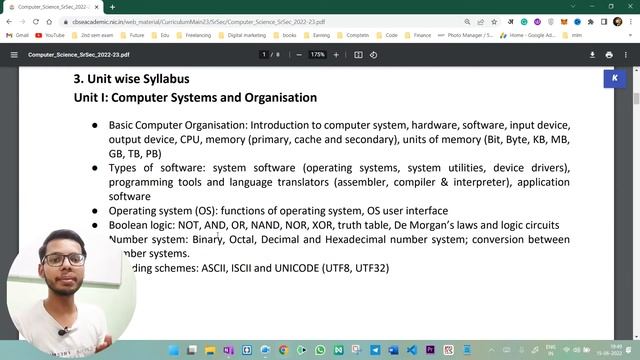Open the Finance bookmark folder

[418, 35]
